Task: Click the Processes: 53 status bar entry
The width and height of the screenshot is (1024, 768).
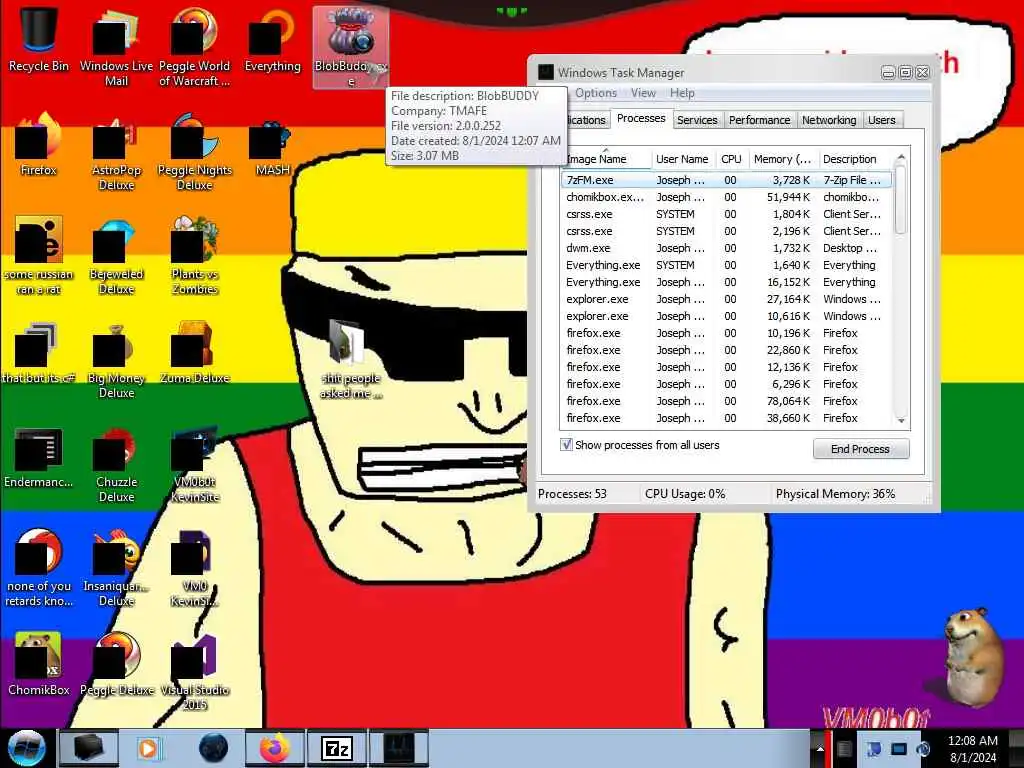Action: coord(572,494)
